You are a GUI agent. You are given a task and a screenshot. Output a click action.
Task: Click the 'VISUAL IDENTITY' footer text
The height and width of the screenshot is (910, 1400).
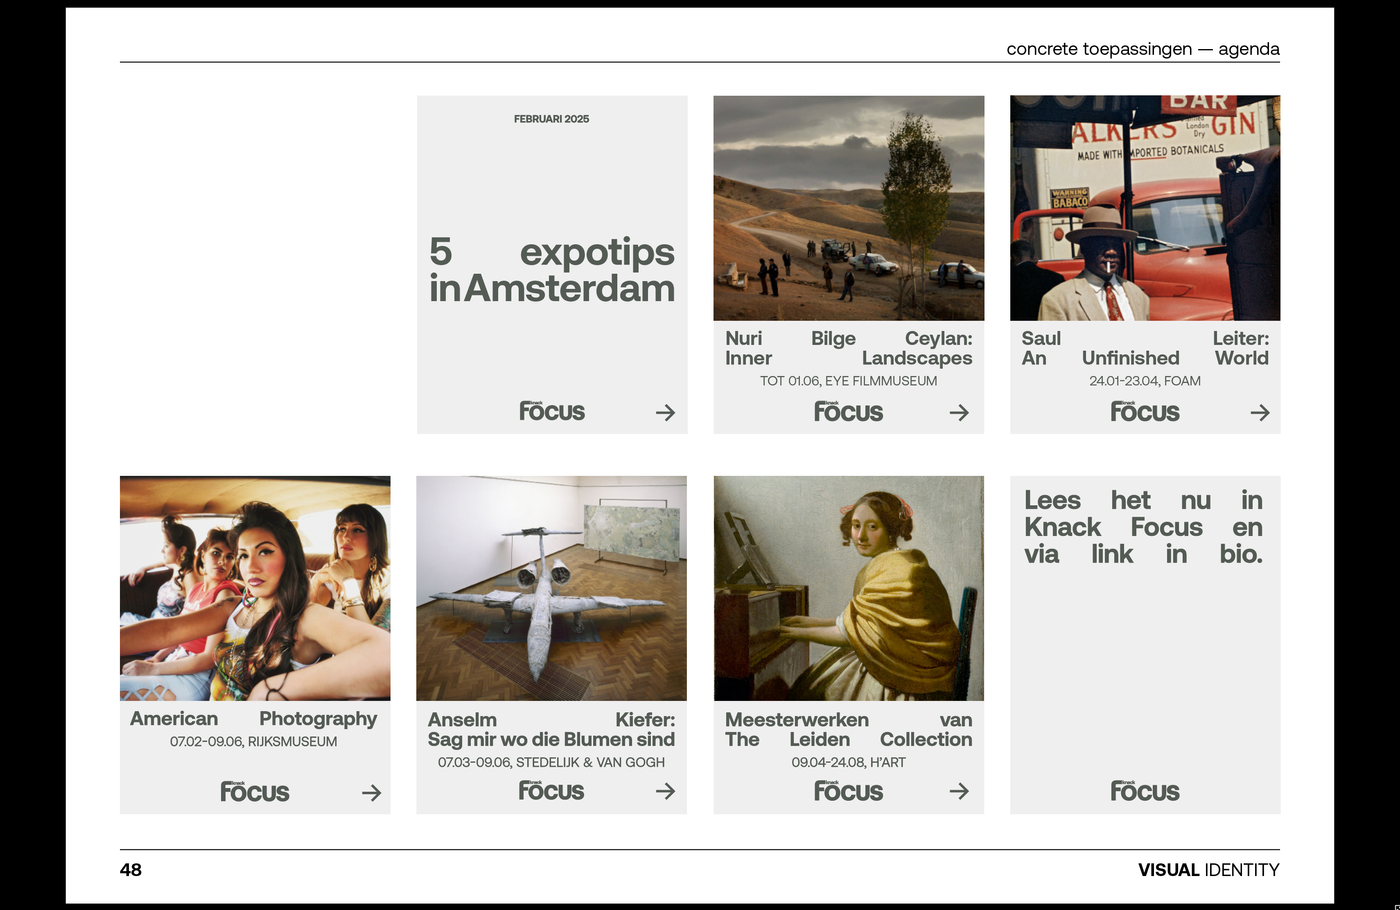[1209, 870]
